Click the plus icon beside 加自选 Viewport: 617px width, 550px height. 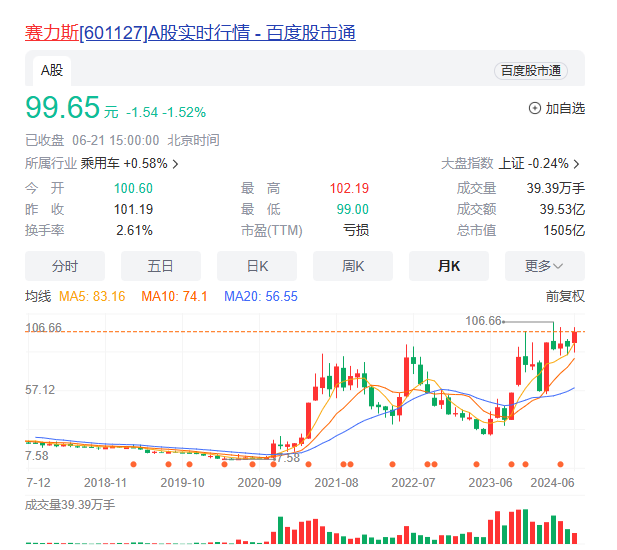click(x=534, y=108)
